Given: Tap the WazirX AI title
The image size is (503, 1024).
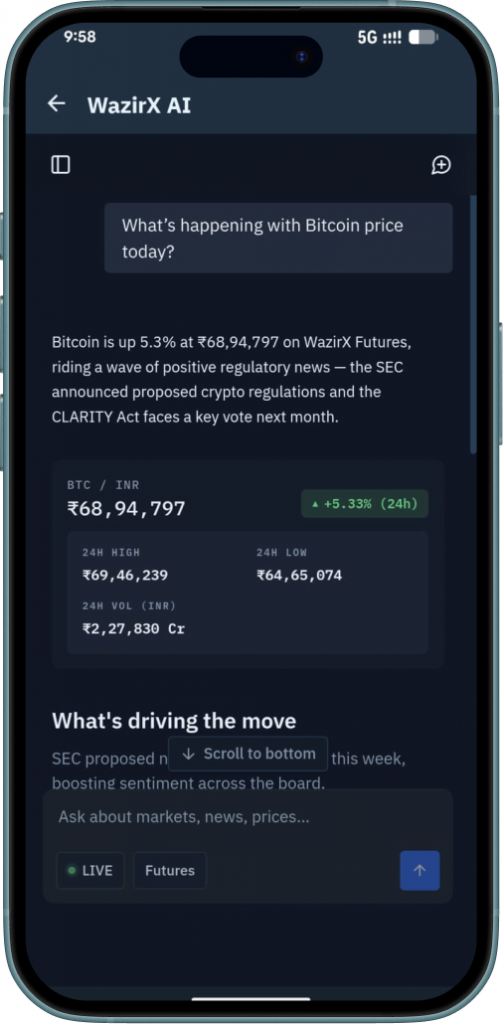Looking at the screenshot, I should (x=139, y=105).
